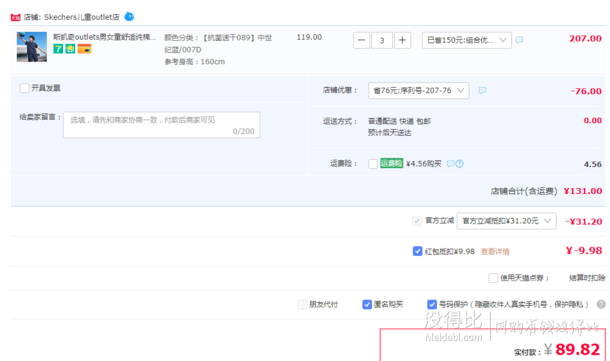Viewport: 610px width, 361px height.
Task: Open the 查看详情 details link
Action: tap(495, 252)
